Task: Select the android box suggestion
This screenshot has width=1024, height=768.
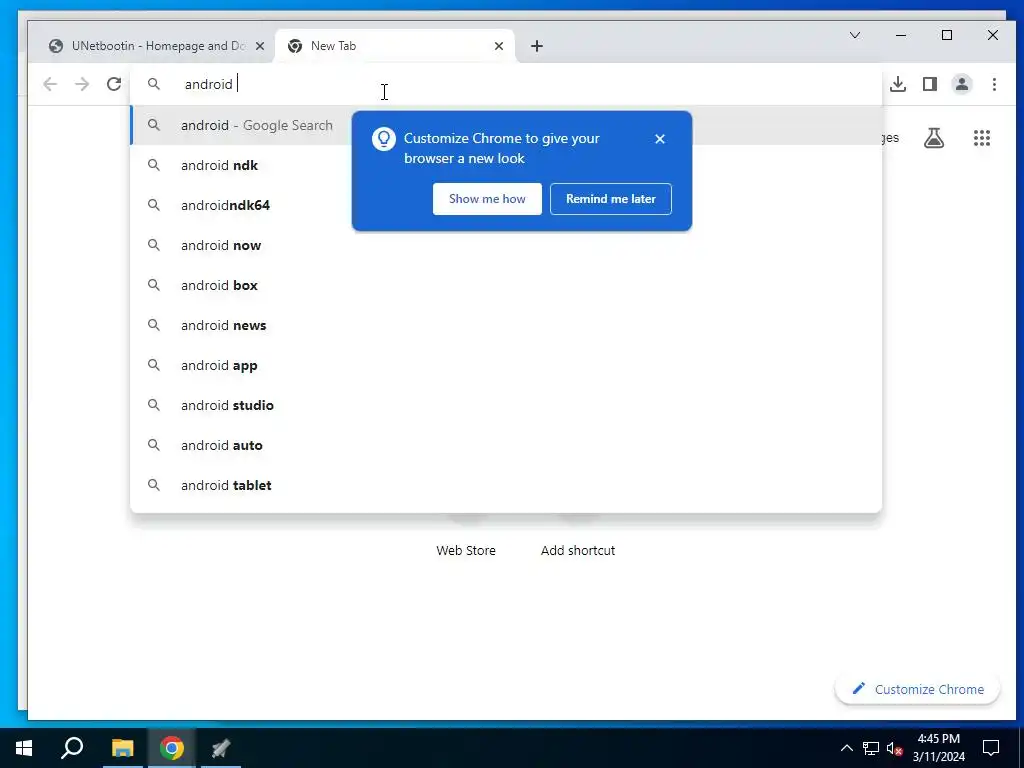Action: pyautogui.click(x=506, y=285)
